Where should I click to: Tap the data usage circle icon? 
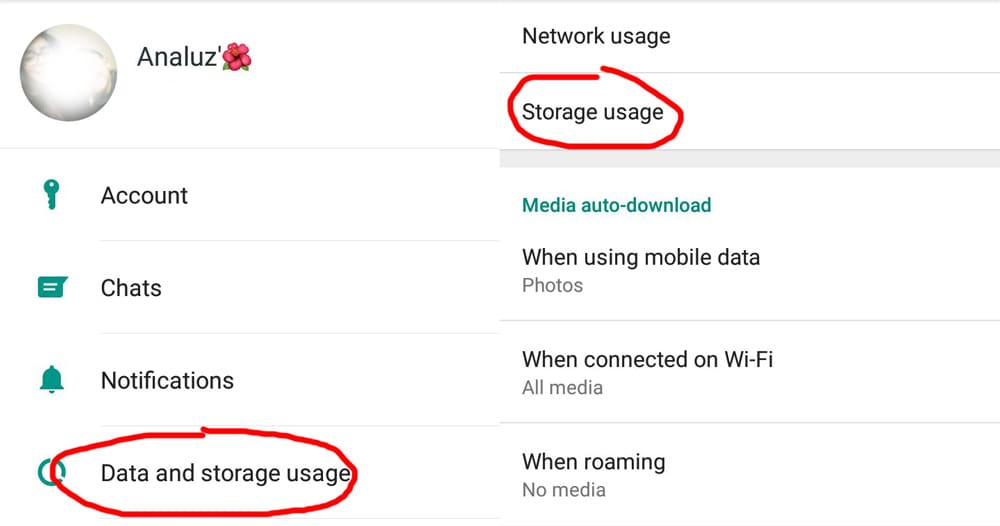pos(44,473)
